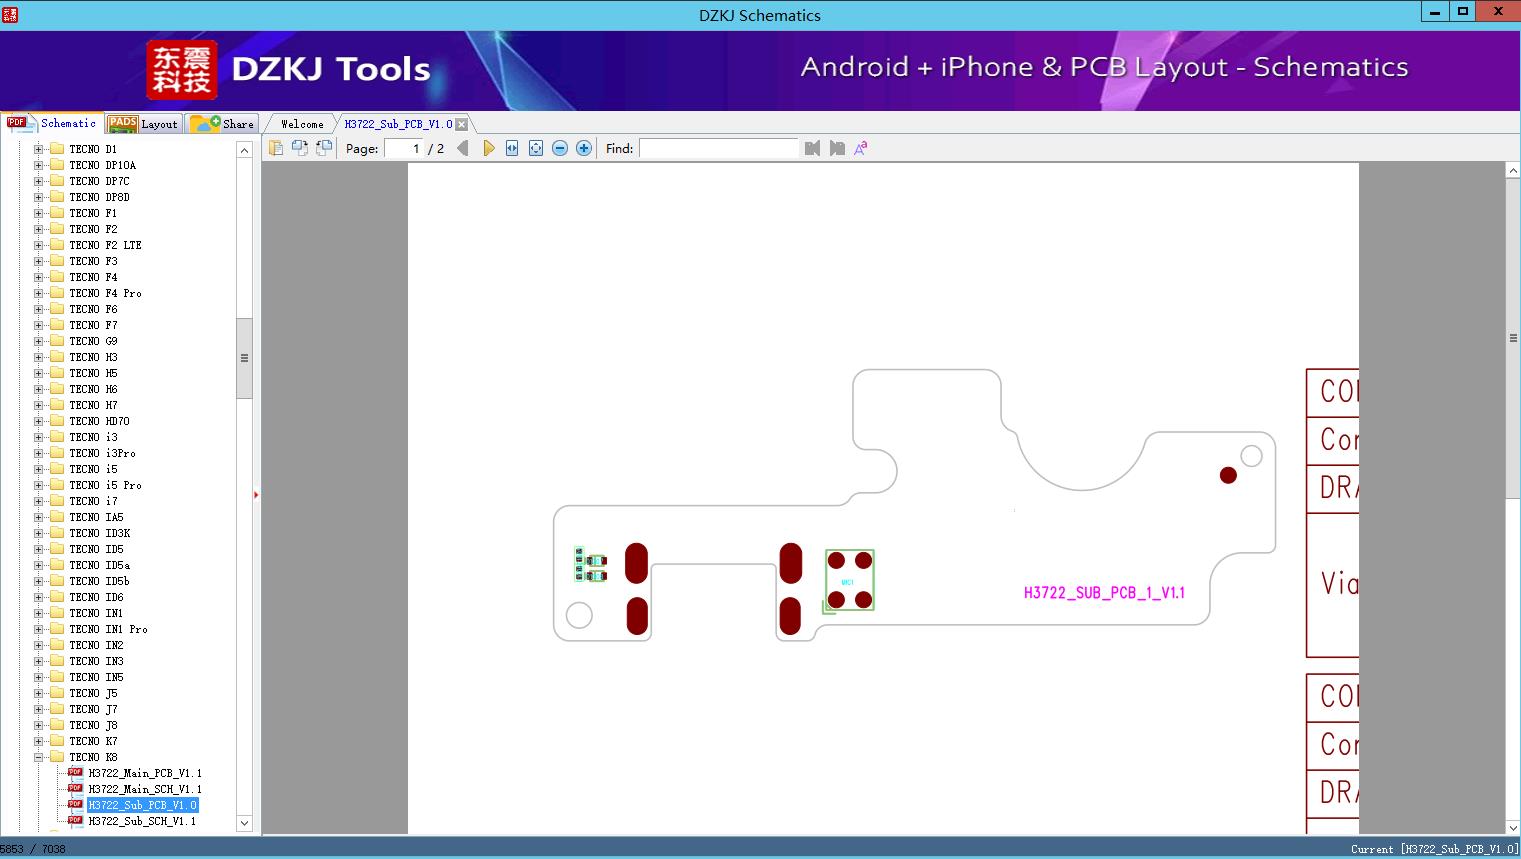Expand the TECNO D1 folder
This screenshot has width=1521, height=859.
coord(39,149)
